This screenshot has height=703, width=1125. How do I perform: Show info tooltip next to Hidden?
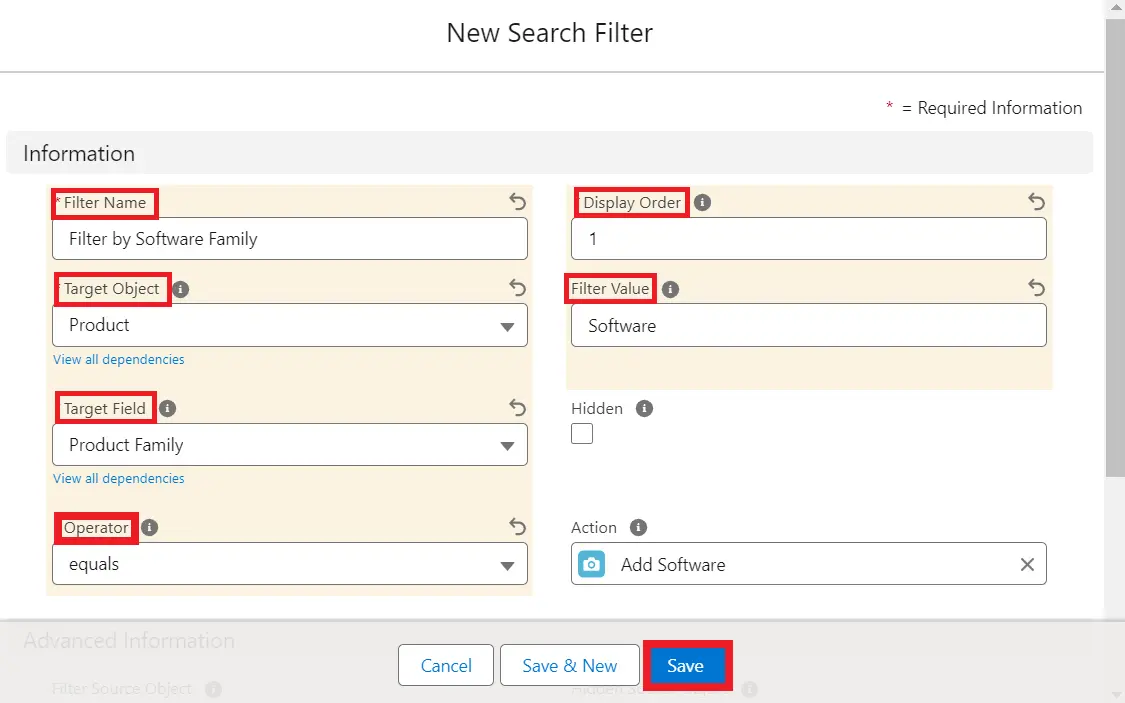[x=645, y=408]
